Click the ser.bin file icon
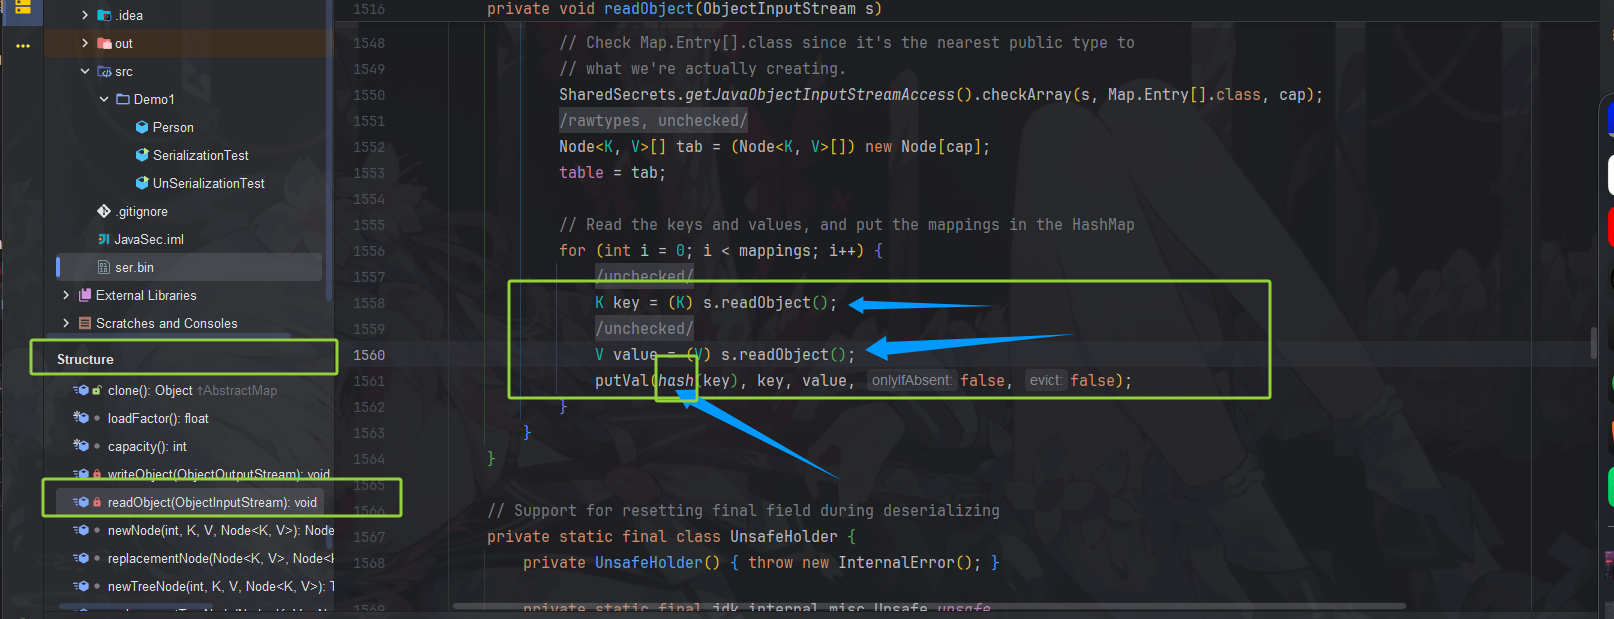The image size is (1614, 619). pos(104,267)
